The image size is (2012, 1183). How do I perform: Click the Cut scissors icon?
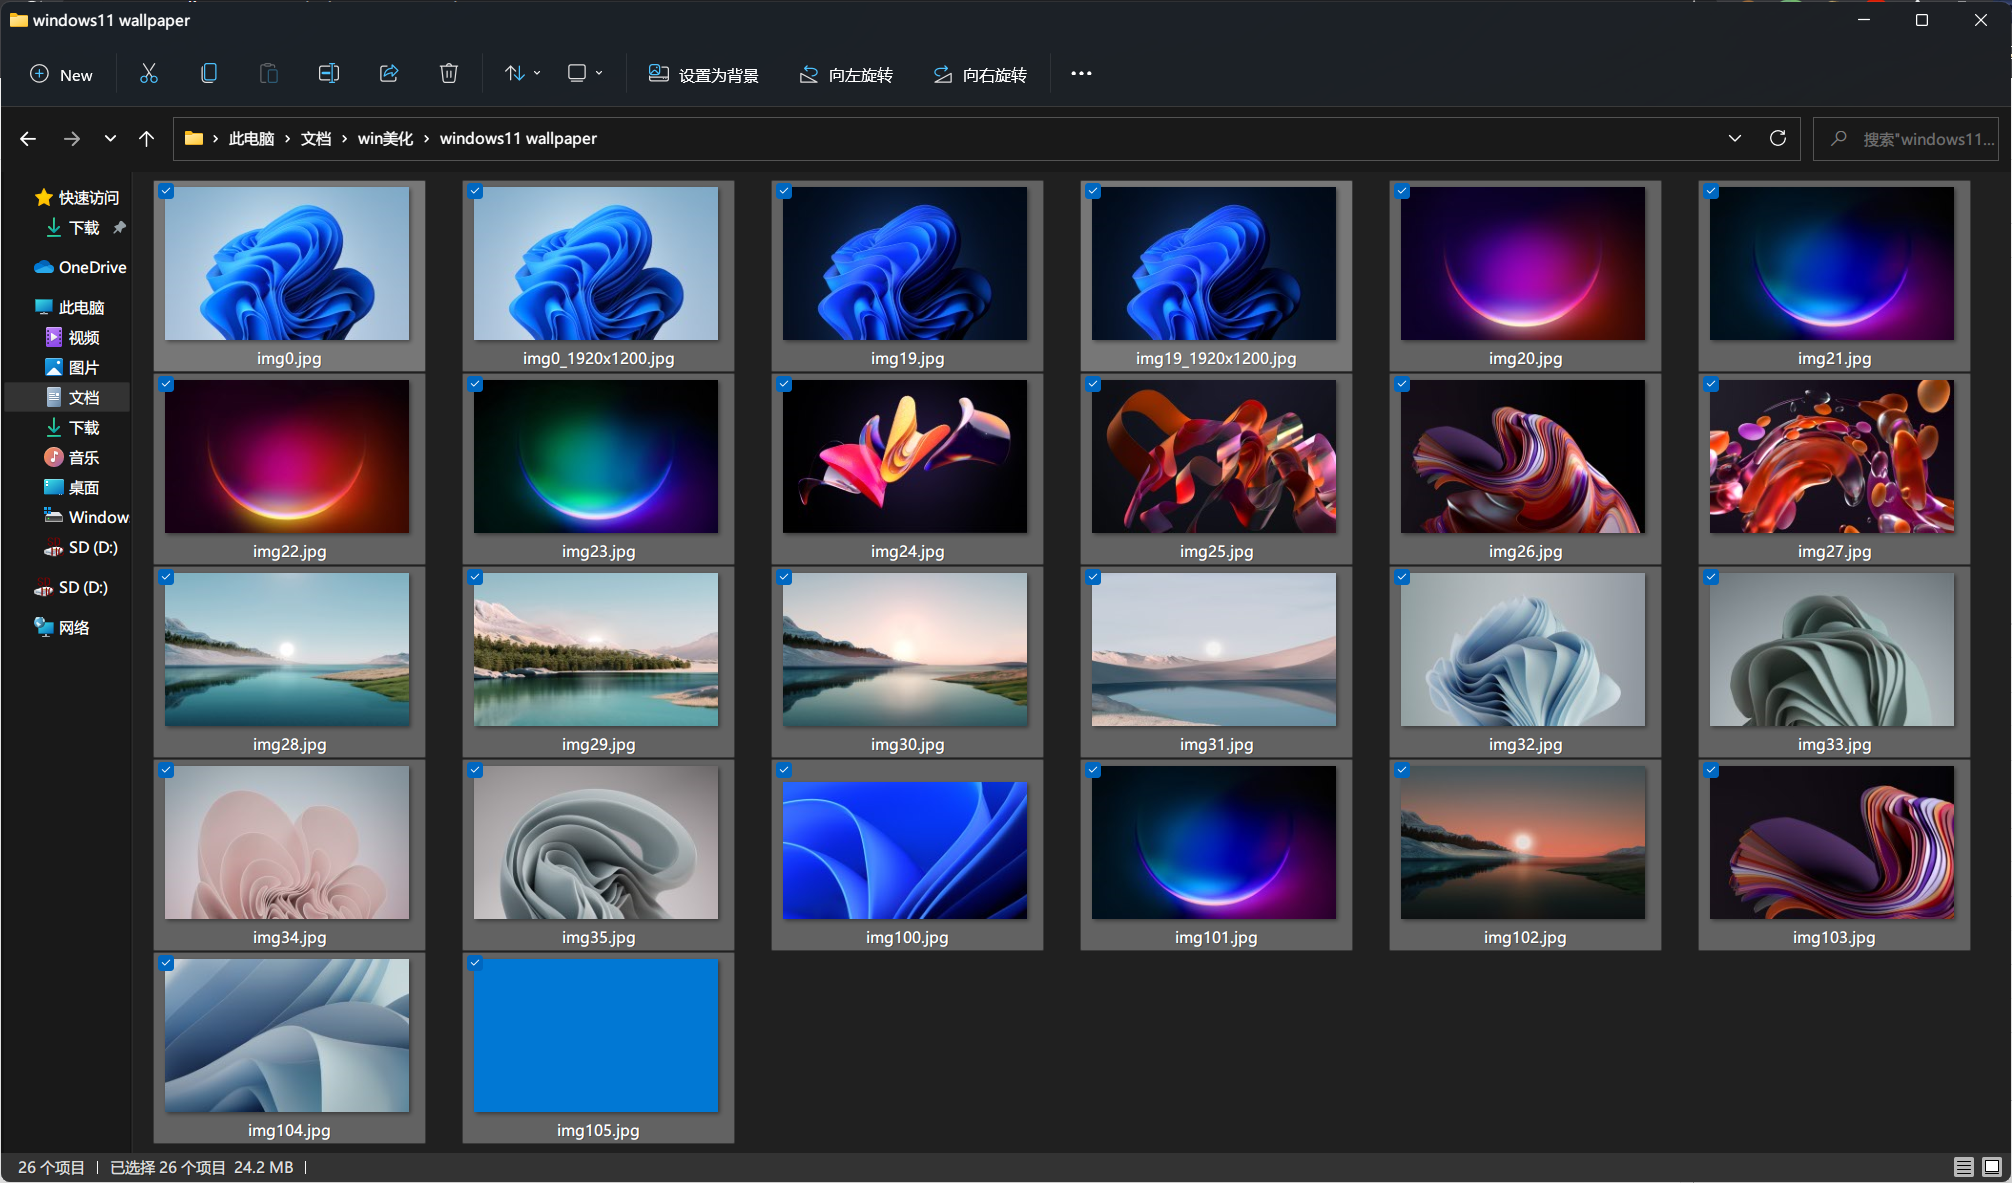(x=149, y=74)
